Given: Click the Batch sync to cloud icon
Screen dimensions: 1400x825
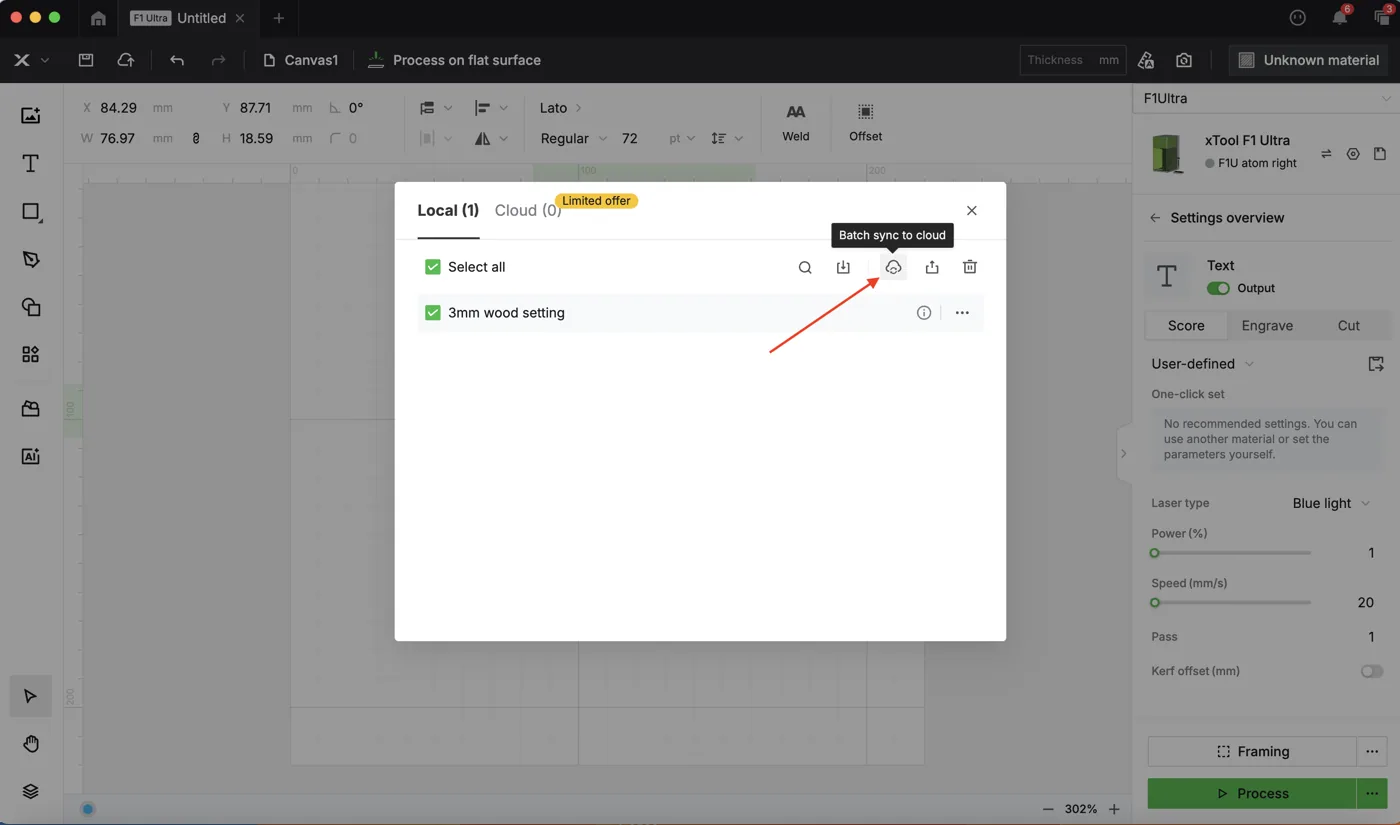Looking at the screenshot, I should [x=893, y=267].
